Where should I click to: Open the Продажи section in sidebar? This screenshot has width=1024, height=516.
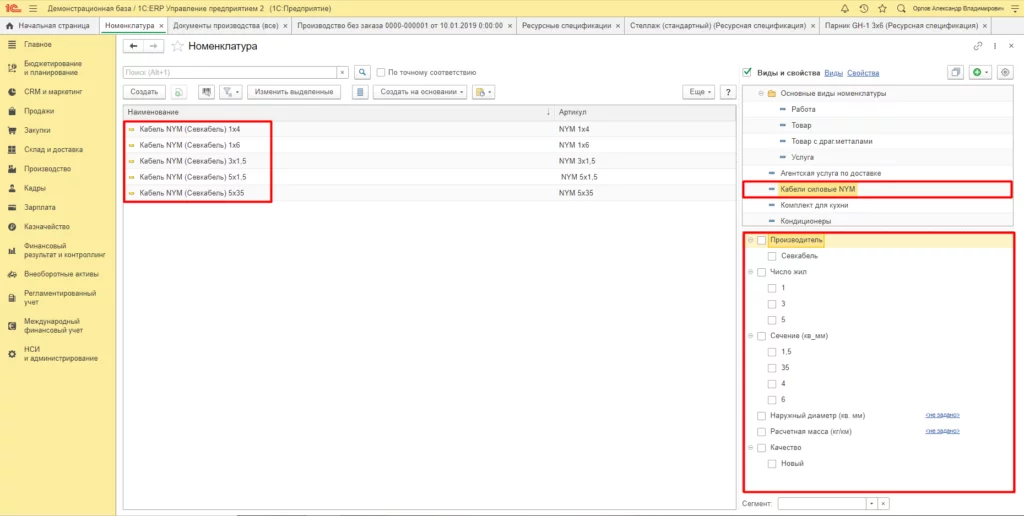coord(39,111)
